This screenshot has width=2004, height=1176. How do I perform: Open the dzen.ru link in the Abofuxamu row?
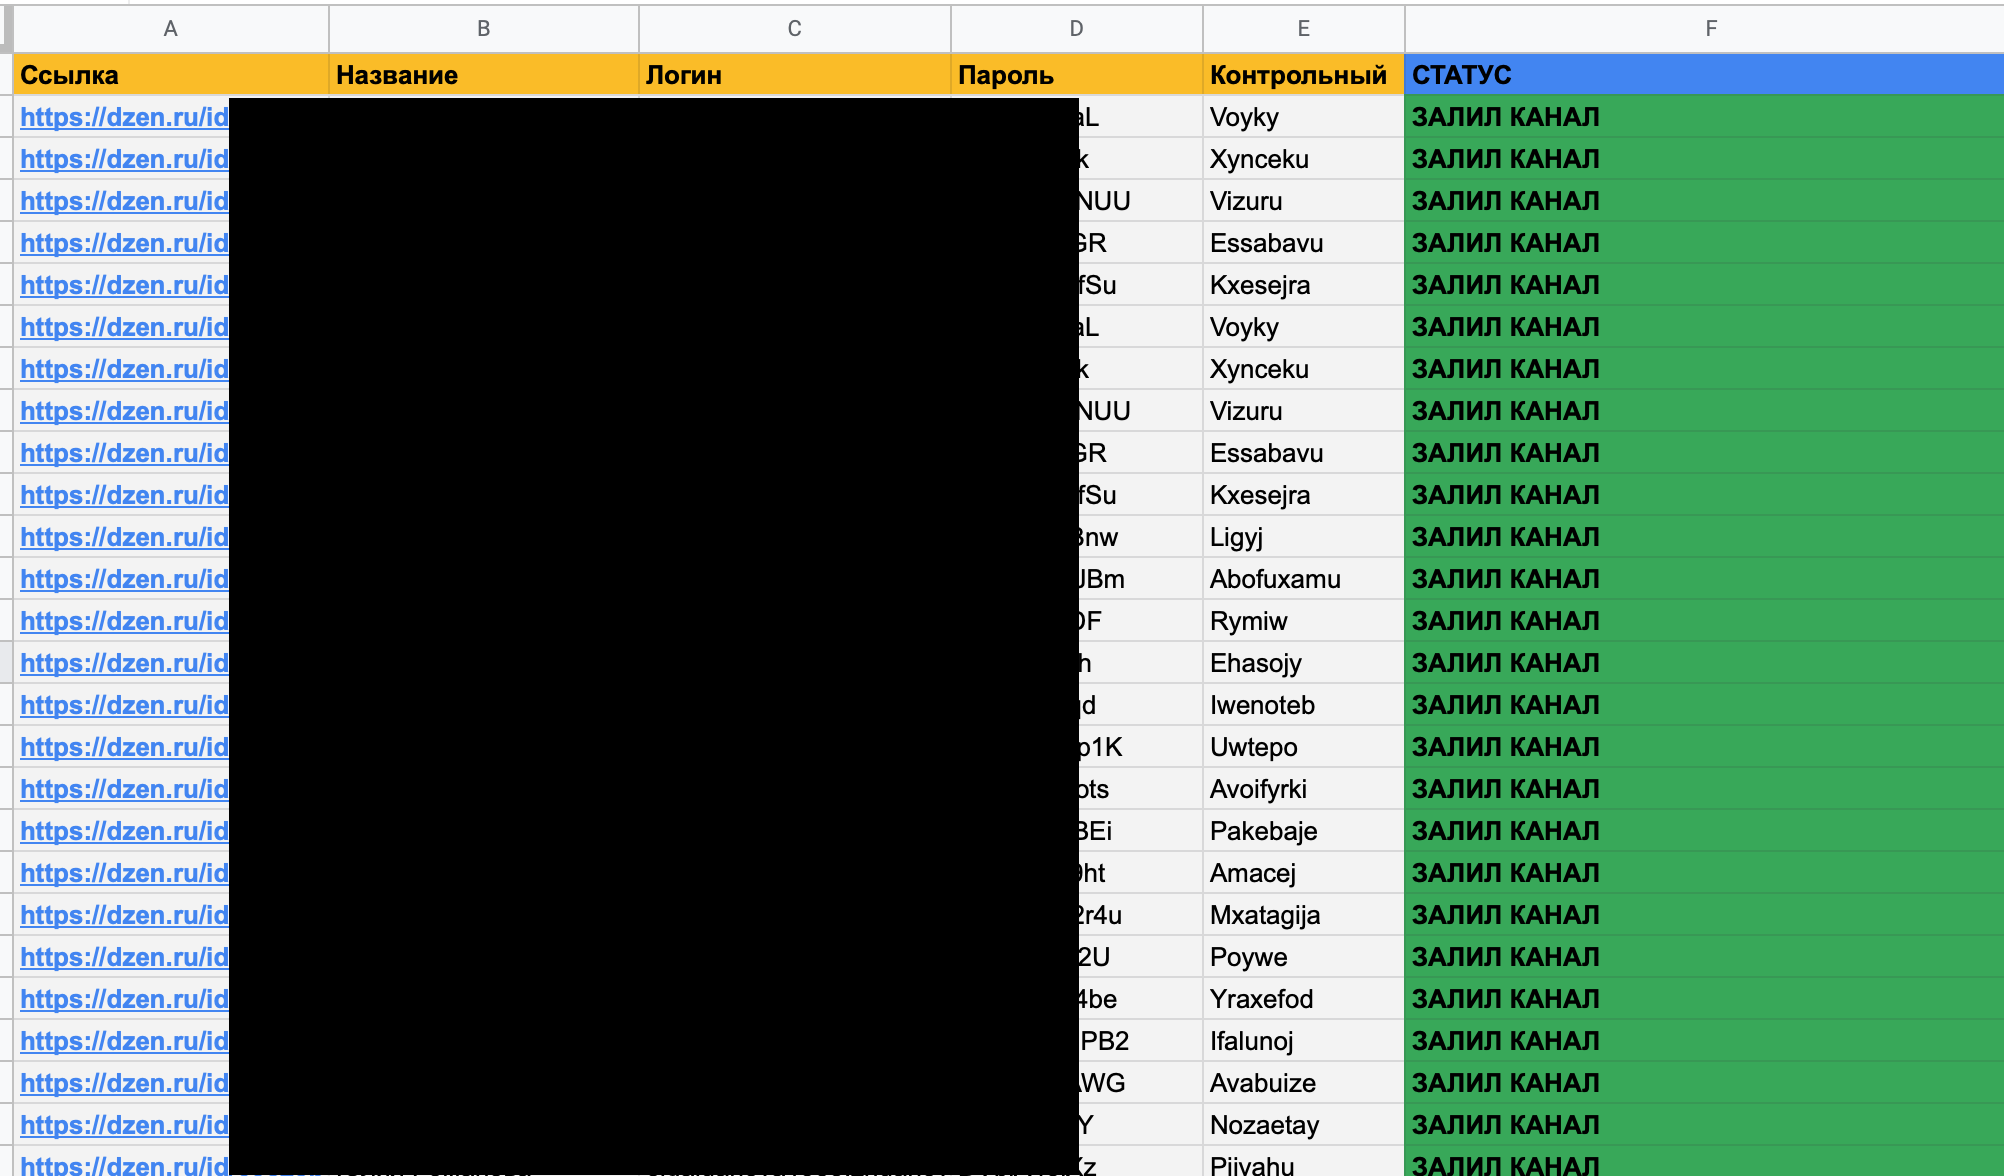point(124,579)
